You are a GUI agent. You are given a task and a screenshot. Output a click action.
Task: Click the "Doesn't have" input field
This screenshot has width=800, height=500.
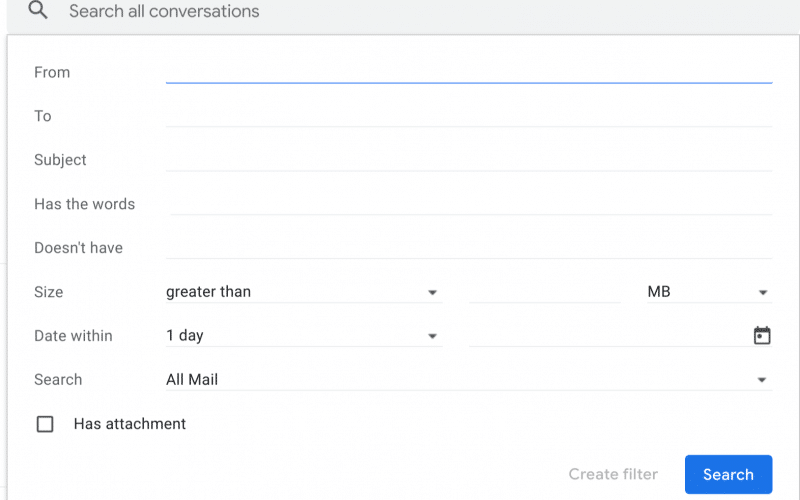coord(468,248)
